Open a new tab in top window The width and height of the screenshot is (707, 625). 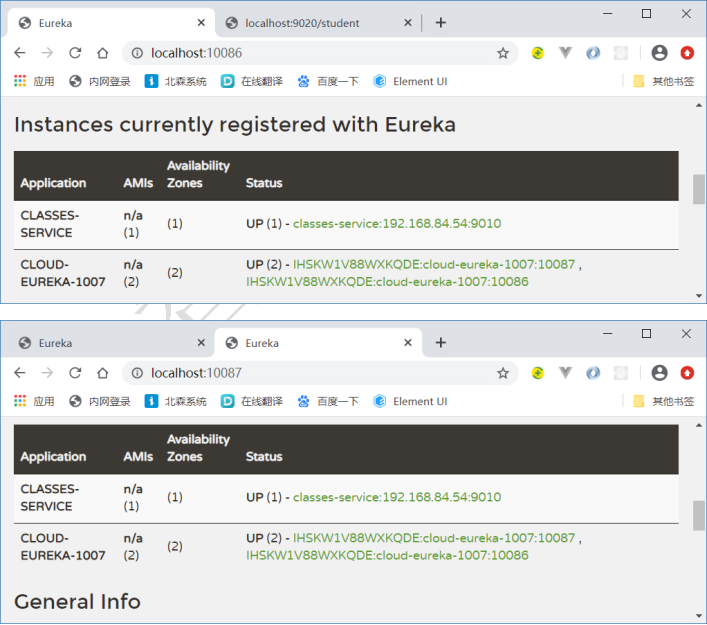(441, 23)
